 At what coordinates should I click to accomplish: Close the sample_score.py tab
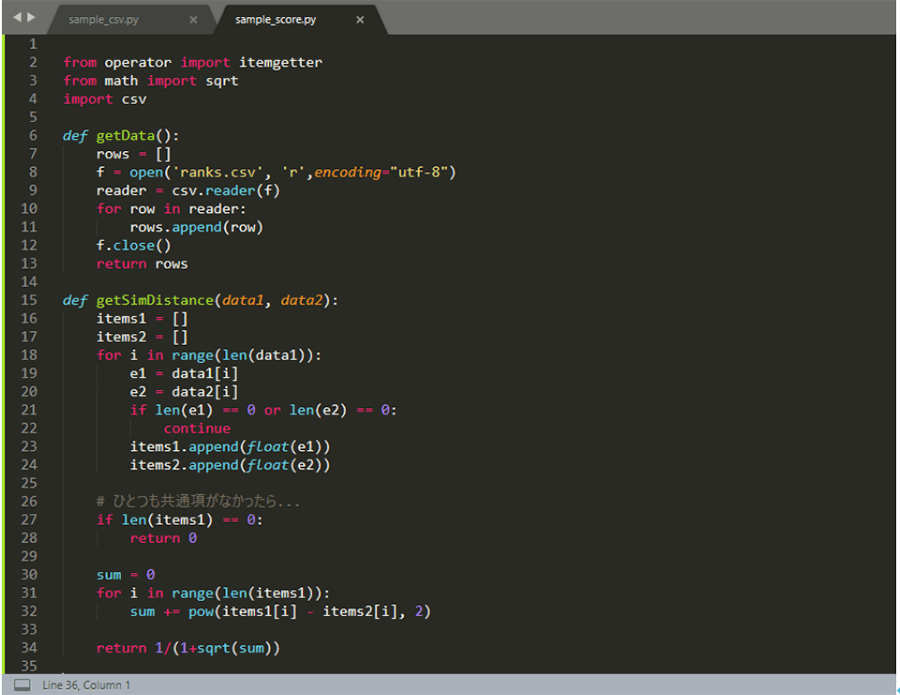(360, 20)
